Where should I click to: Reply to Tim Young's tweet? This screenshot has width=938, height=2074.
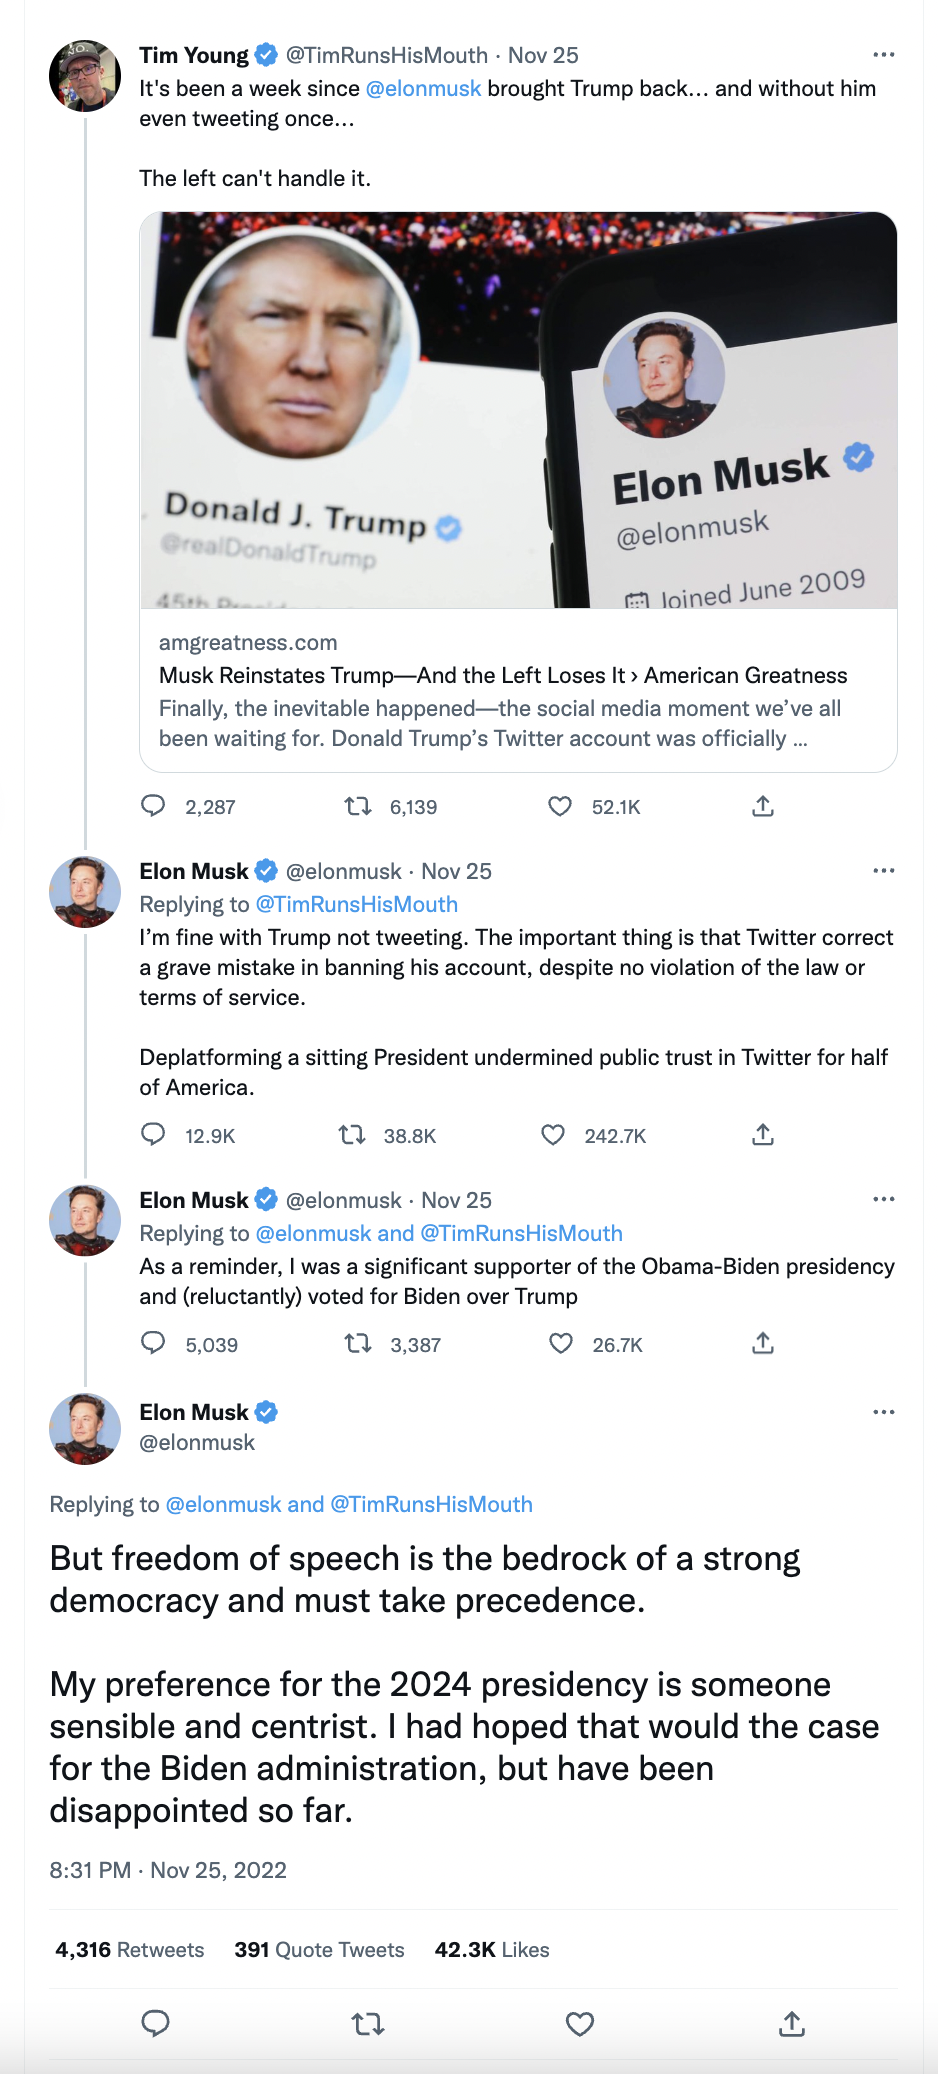tap(153, 806)
